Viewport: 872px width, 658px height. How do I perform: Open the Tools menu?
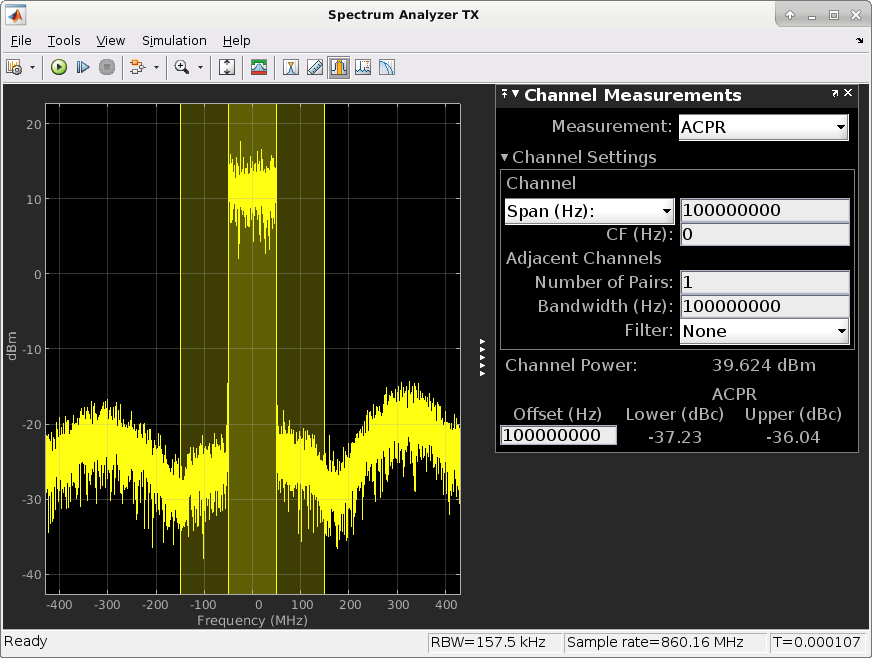(x=64, y=41)
